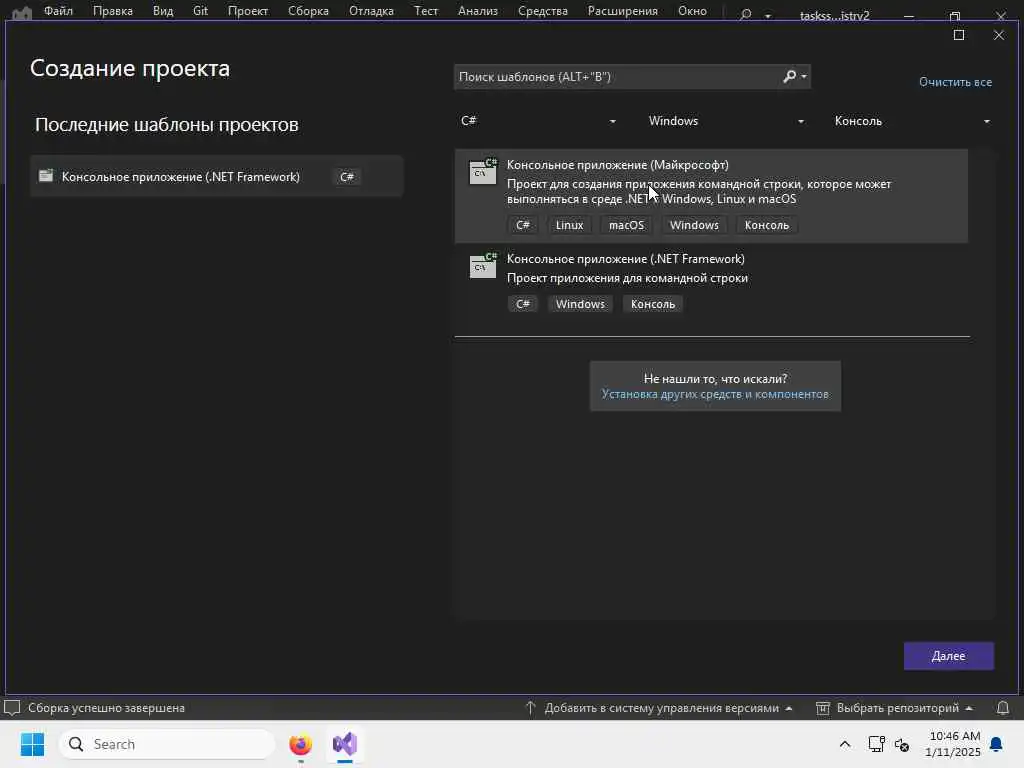
Task: Click the network status tray icon
Action: (876, 744)
